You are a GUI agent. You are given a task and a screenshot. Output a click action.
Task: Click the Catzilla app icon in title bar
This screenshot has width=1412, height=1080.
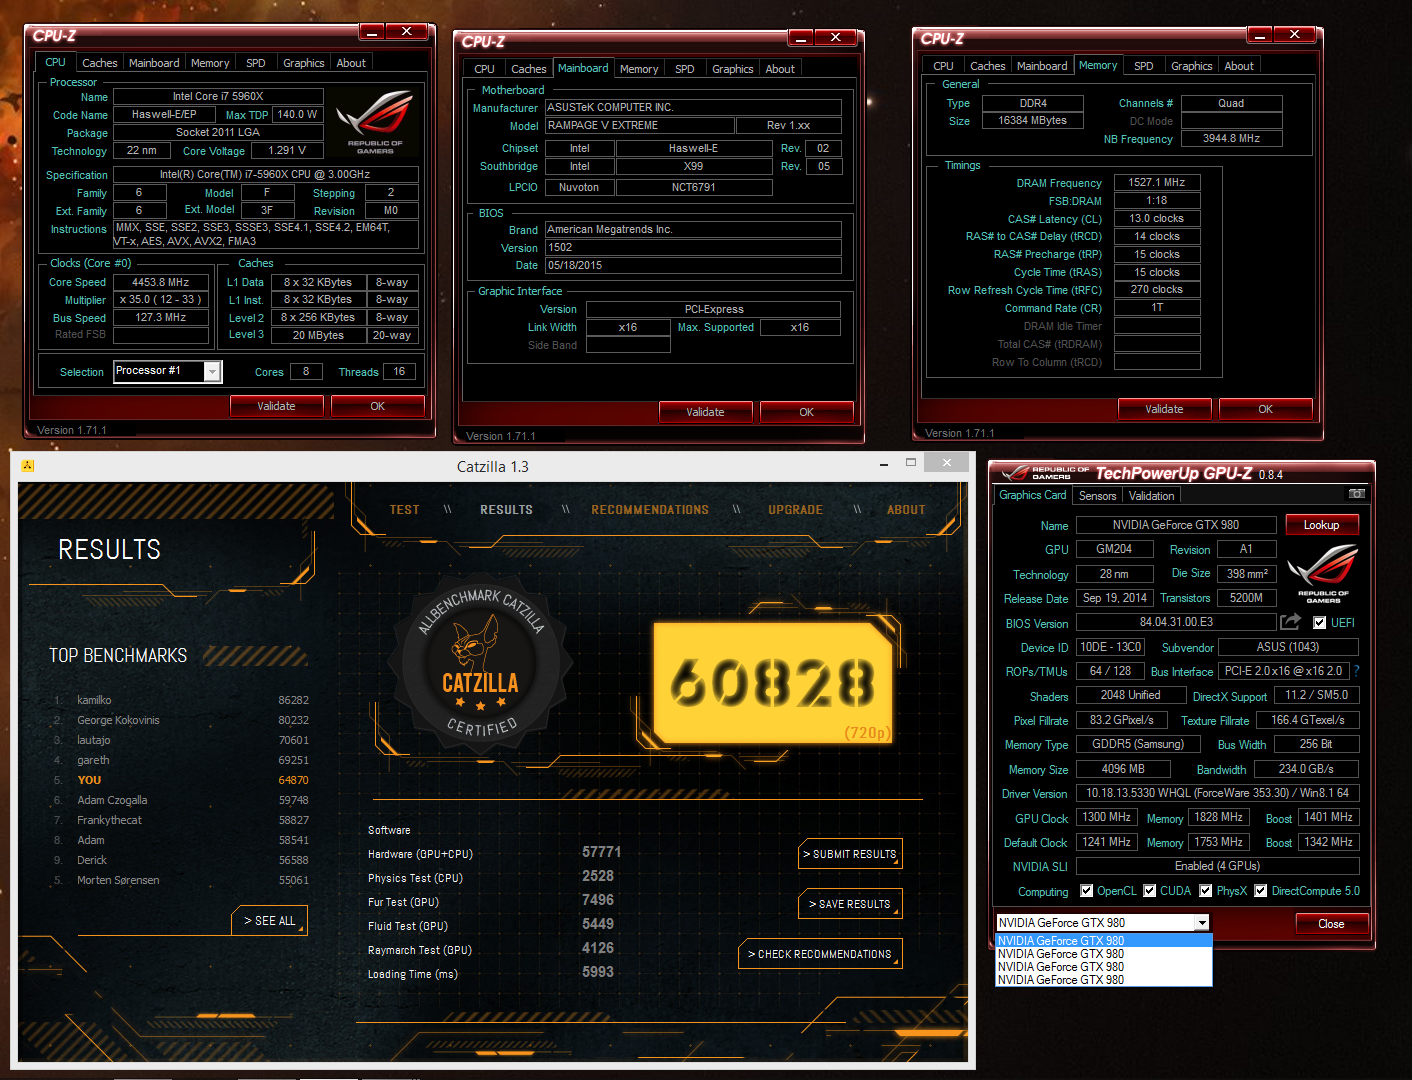pyautogui.click(x=27, y=466)
